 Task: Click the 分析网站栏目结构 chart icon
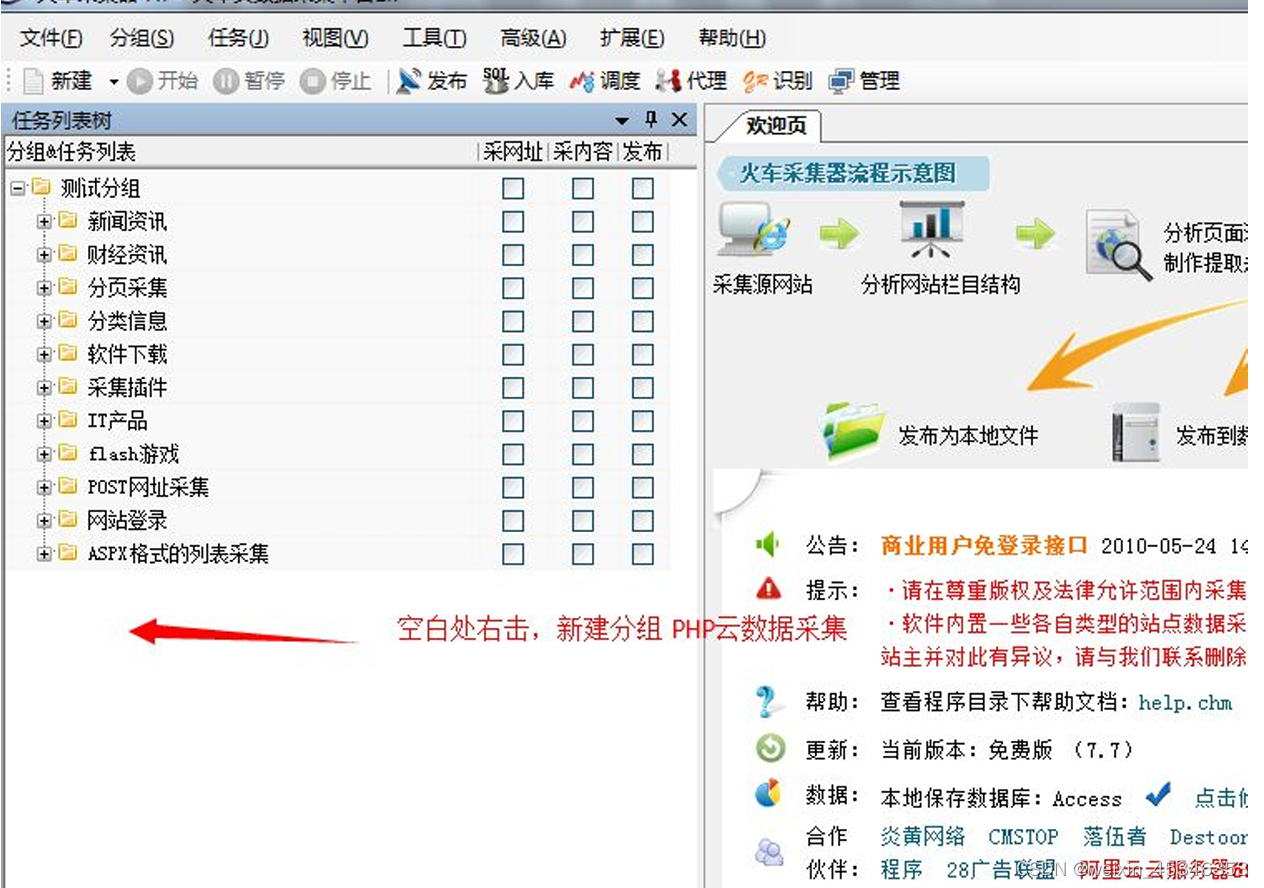point(932,229)
